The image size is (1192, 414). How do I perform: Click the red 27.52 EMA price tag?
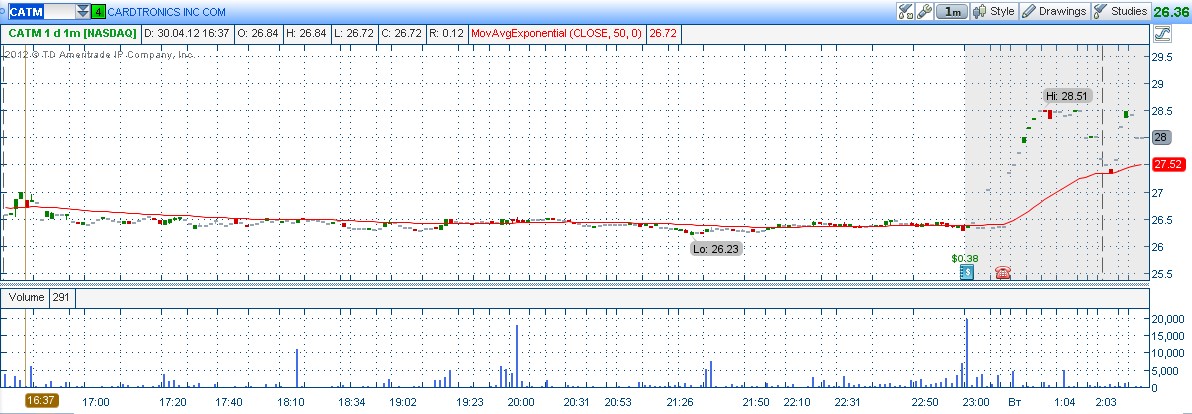[1167, 164]
